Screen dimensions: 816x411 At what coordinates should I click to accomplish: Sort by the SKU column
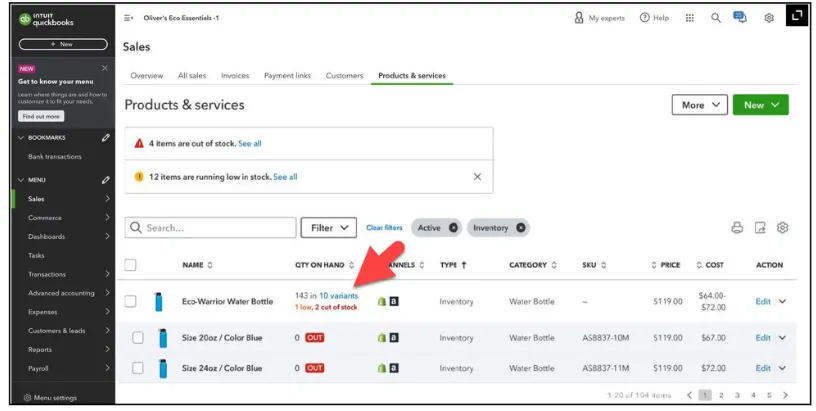pos(594,265)
